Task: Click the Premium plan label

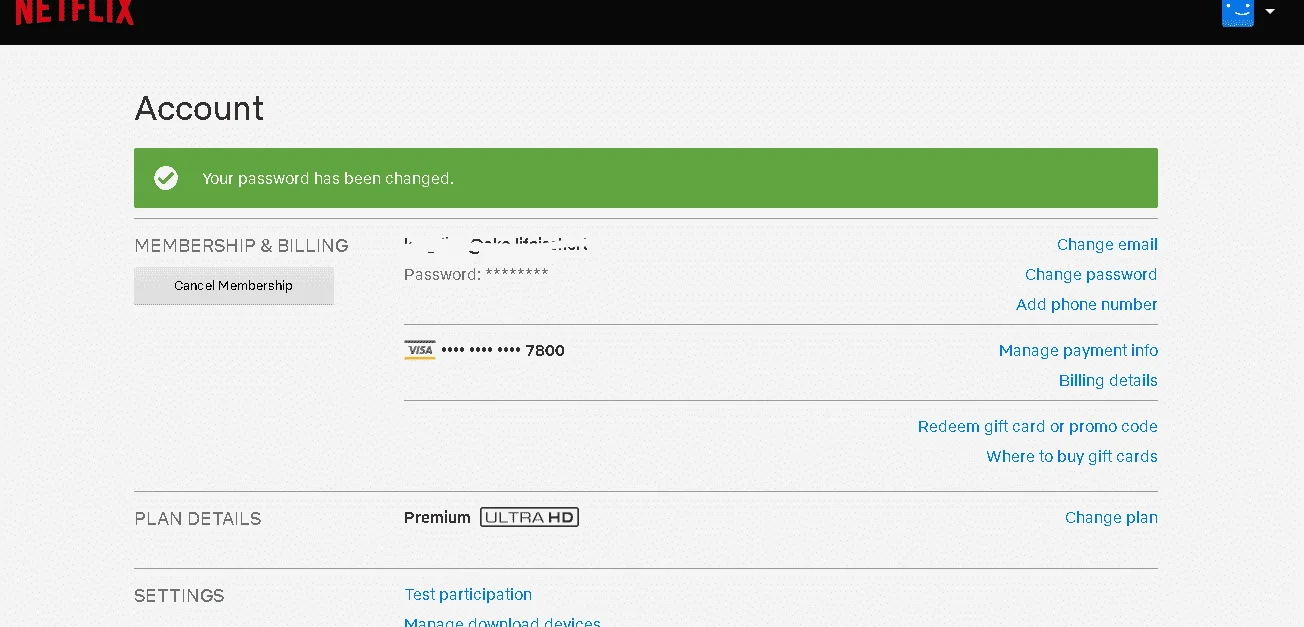Action: point(437,517)
